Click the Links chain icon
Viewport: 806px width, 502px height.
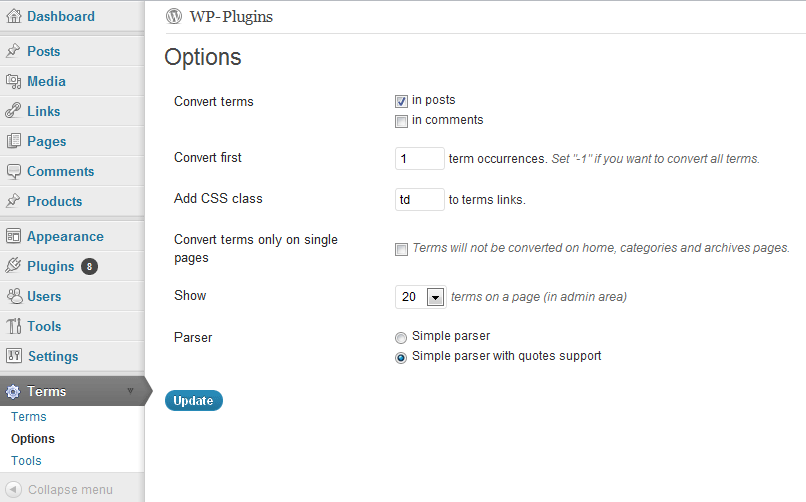pos(13,111)
